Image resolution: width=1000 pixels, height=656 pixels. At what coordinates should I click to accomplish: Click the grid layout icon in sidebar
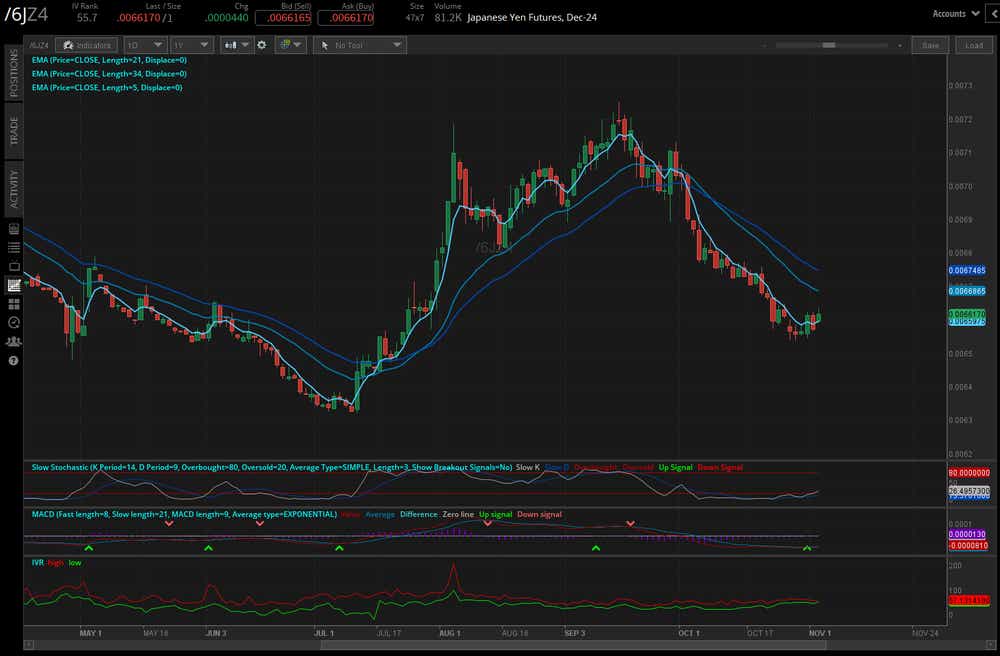click(14, 304)
